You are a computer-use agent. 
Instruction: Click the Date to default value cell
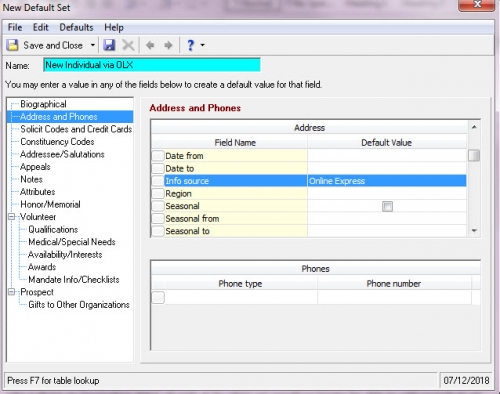coord(387,168)
